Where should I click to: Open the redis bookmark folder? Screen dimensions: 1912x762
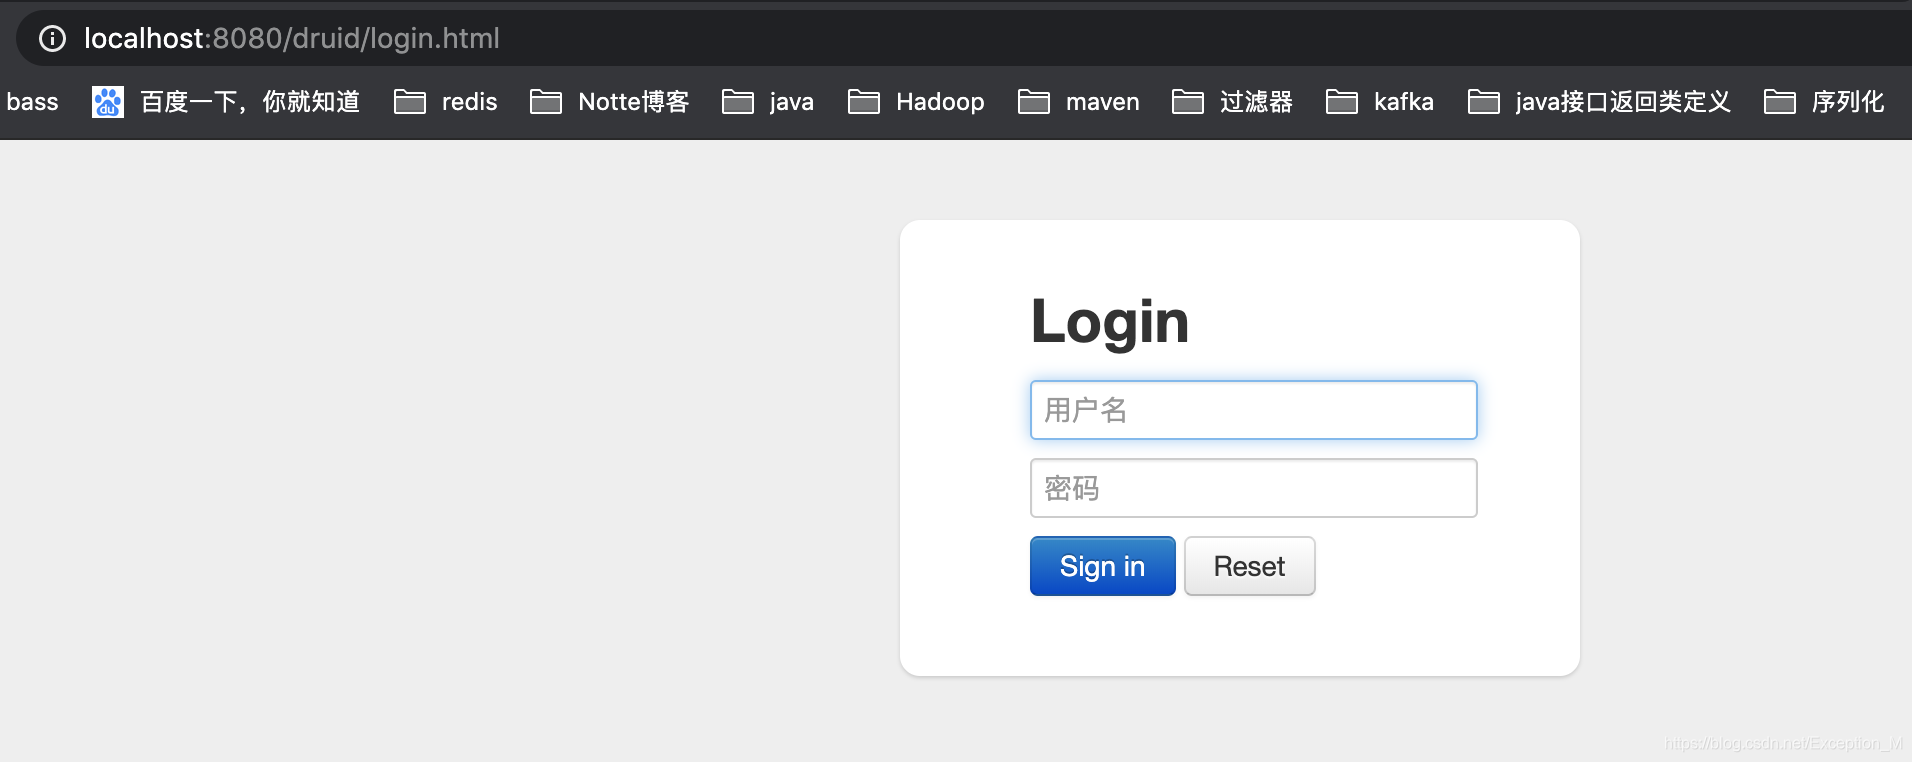tap(446, 102)
